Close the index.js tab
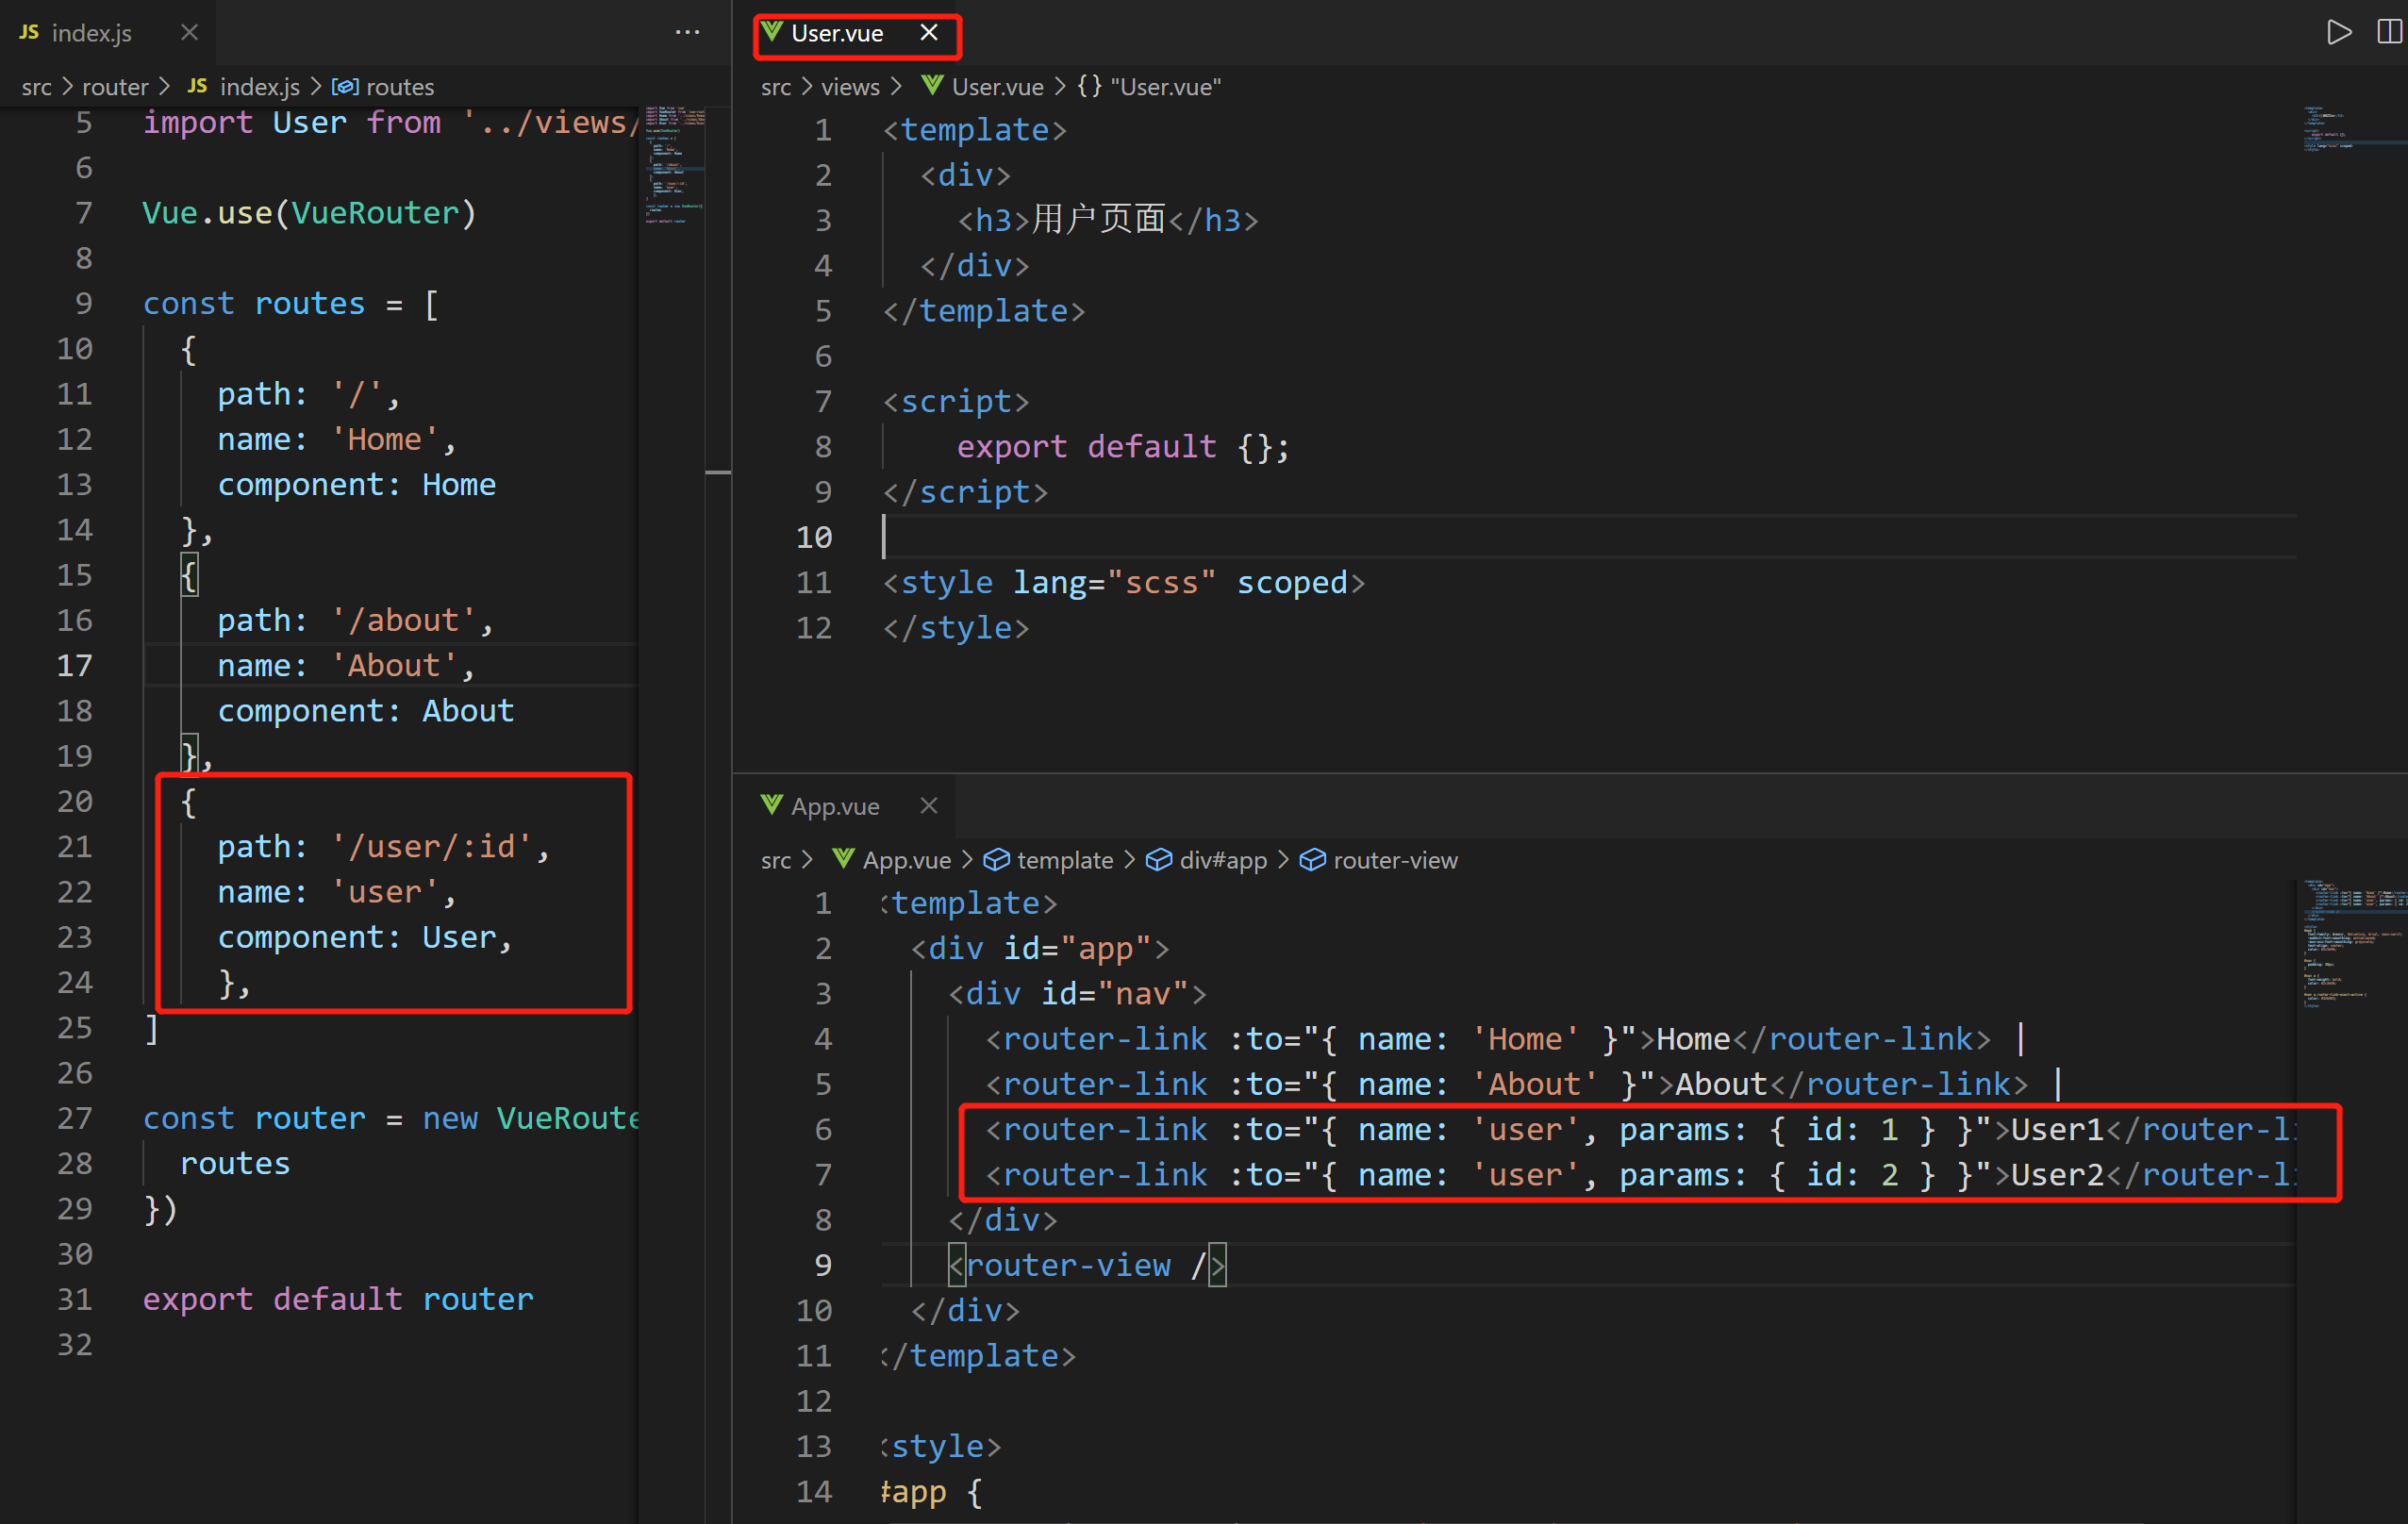This screenshot has width=2408, height=1524. click(x=189, y=33)
